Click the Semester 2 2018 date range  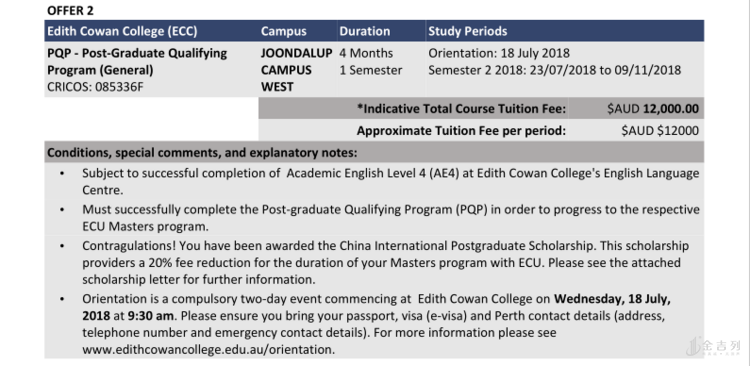(x=554, y=70)
